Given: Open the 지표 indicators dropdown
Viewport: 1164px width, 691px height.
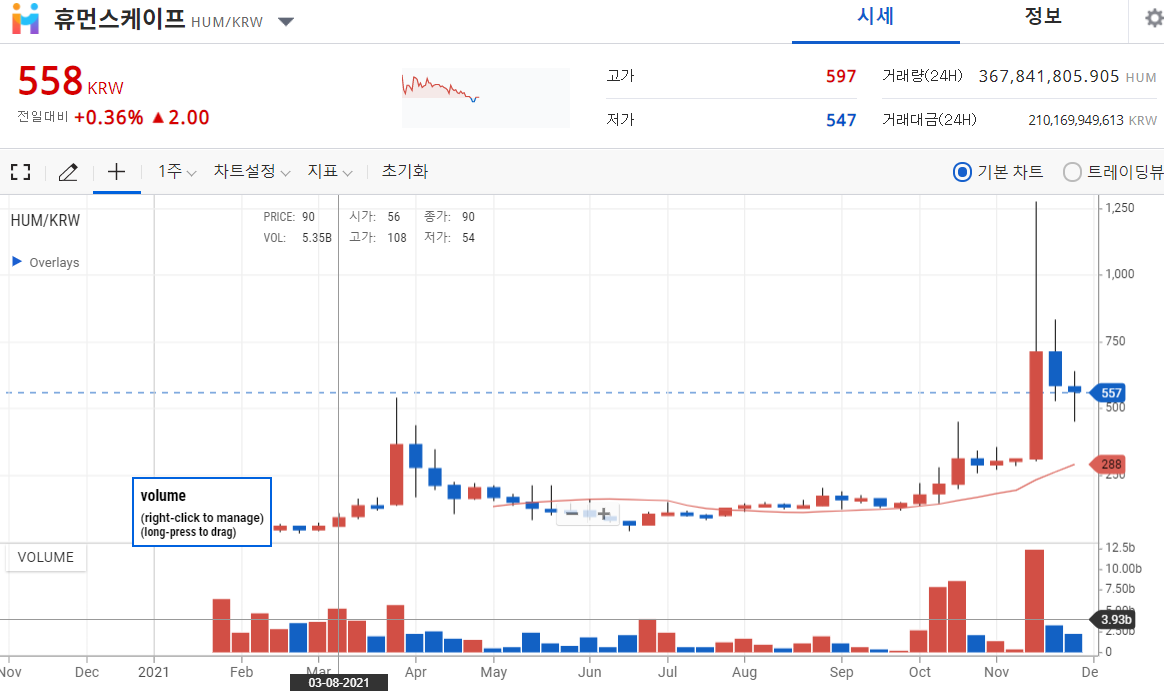Looking at the screenshot, I should (x=330, y=171).
